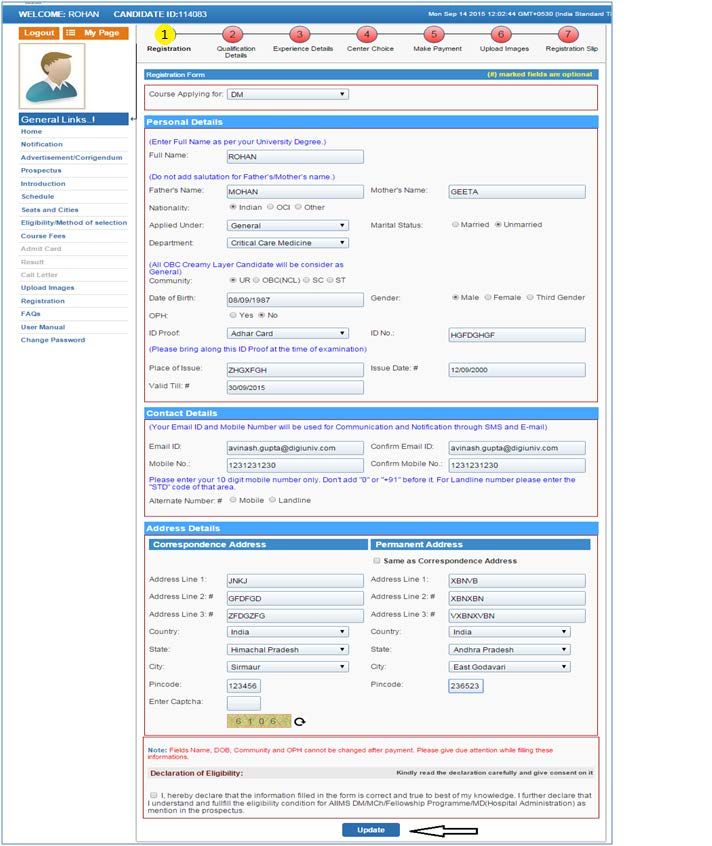The image size is (712, 846).
Task: Select Indian nationality radio button
Action: point(233,207)
